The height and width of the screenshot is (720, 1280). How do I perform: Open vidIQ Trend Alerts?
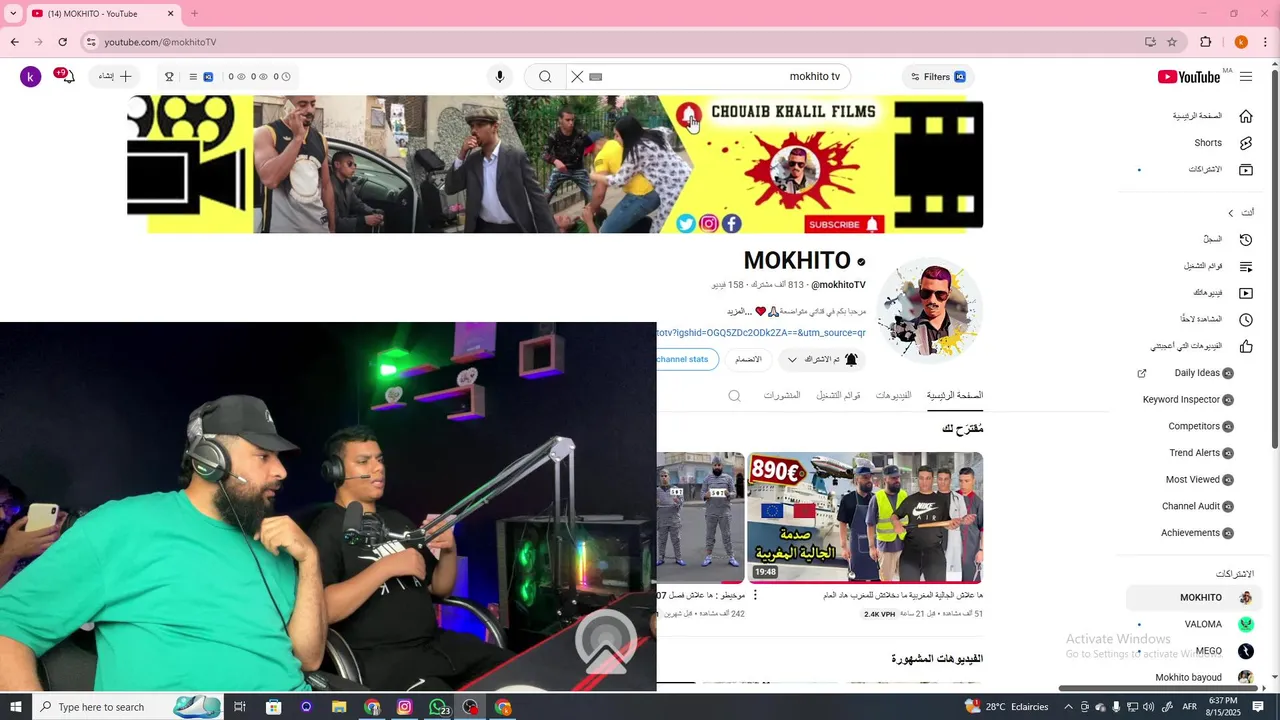(x=1200, y=453)
